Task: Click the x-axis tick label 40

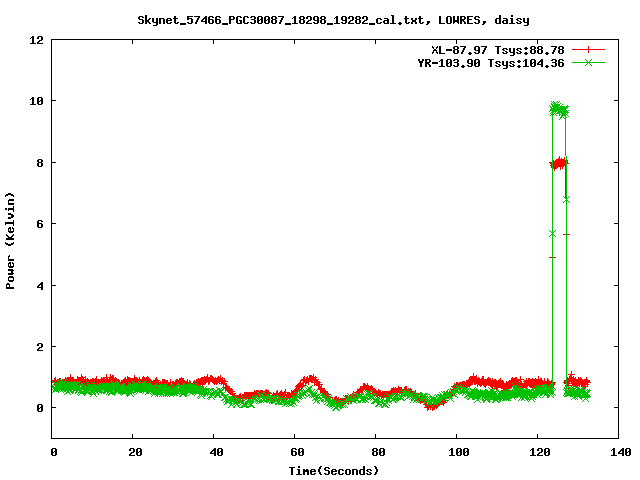Action: (216, 452)
